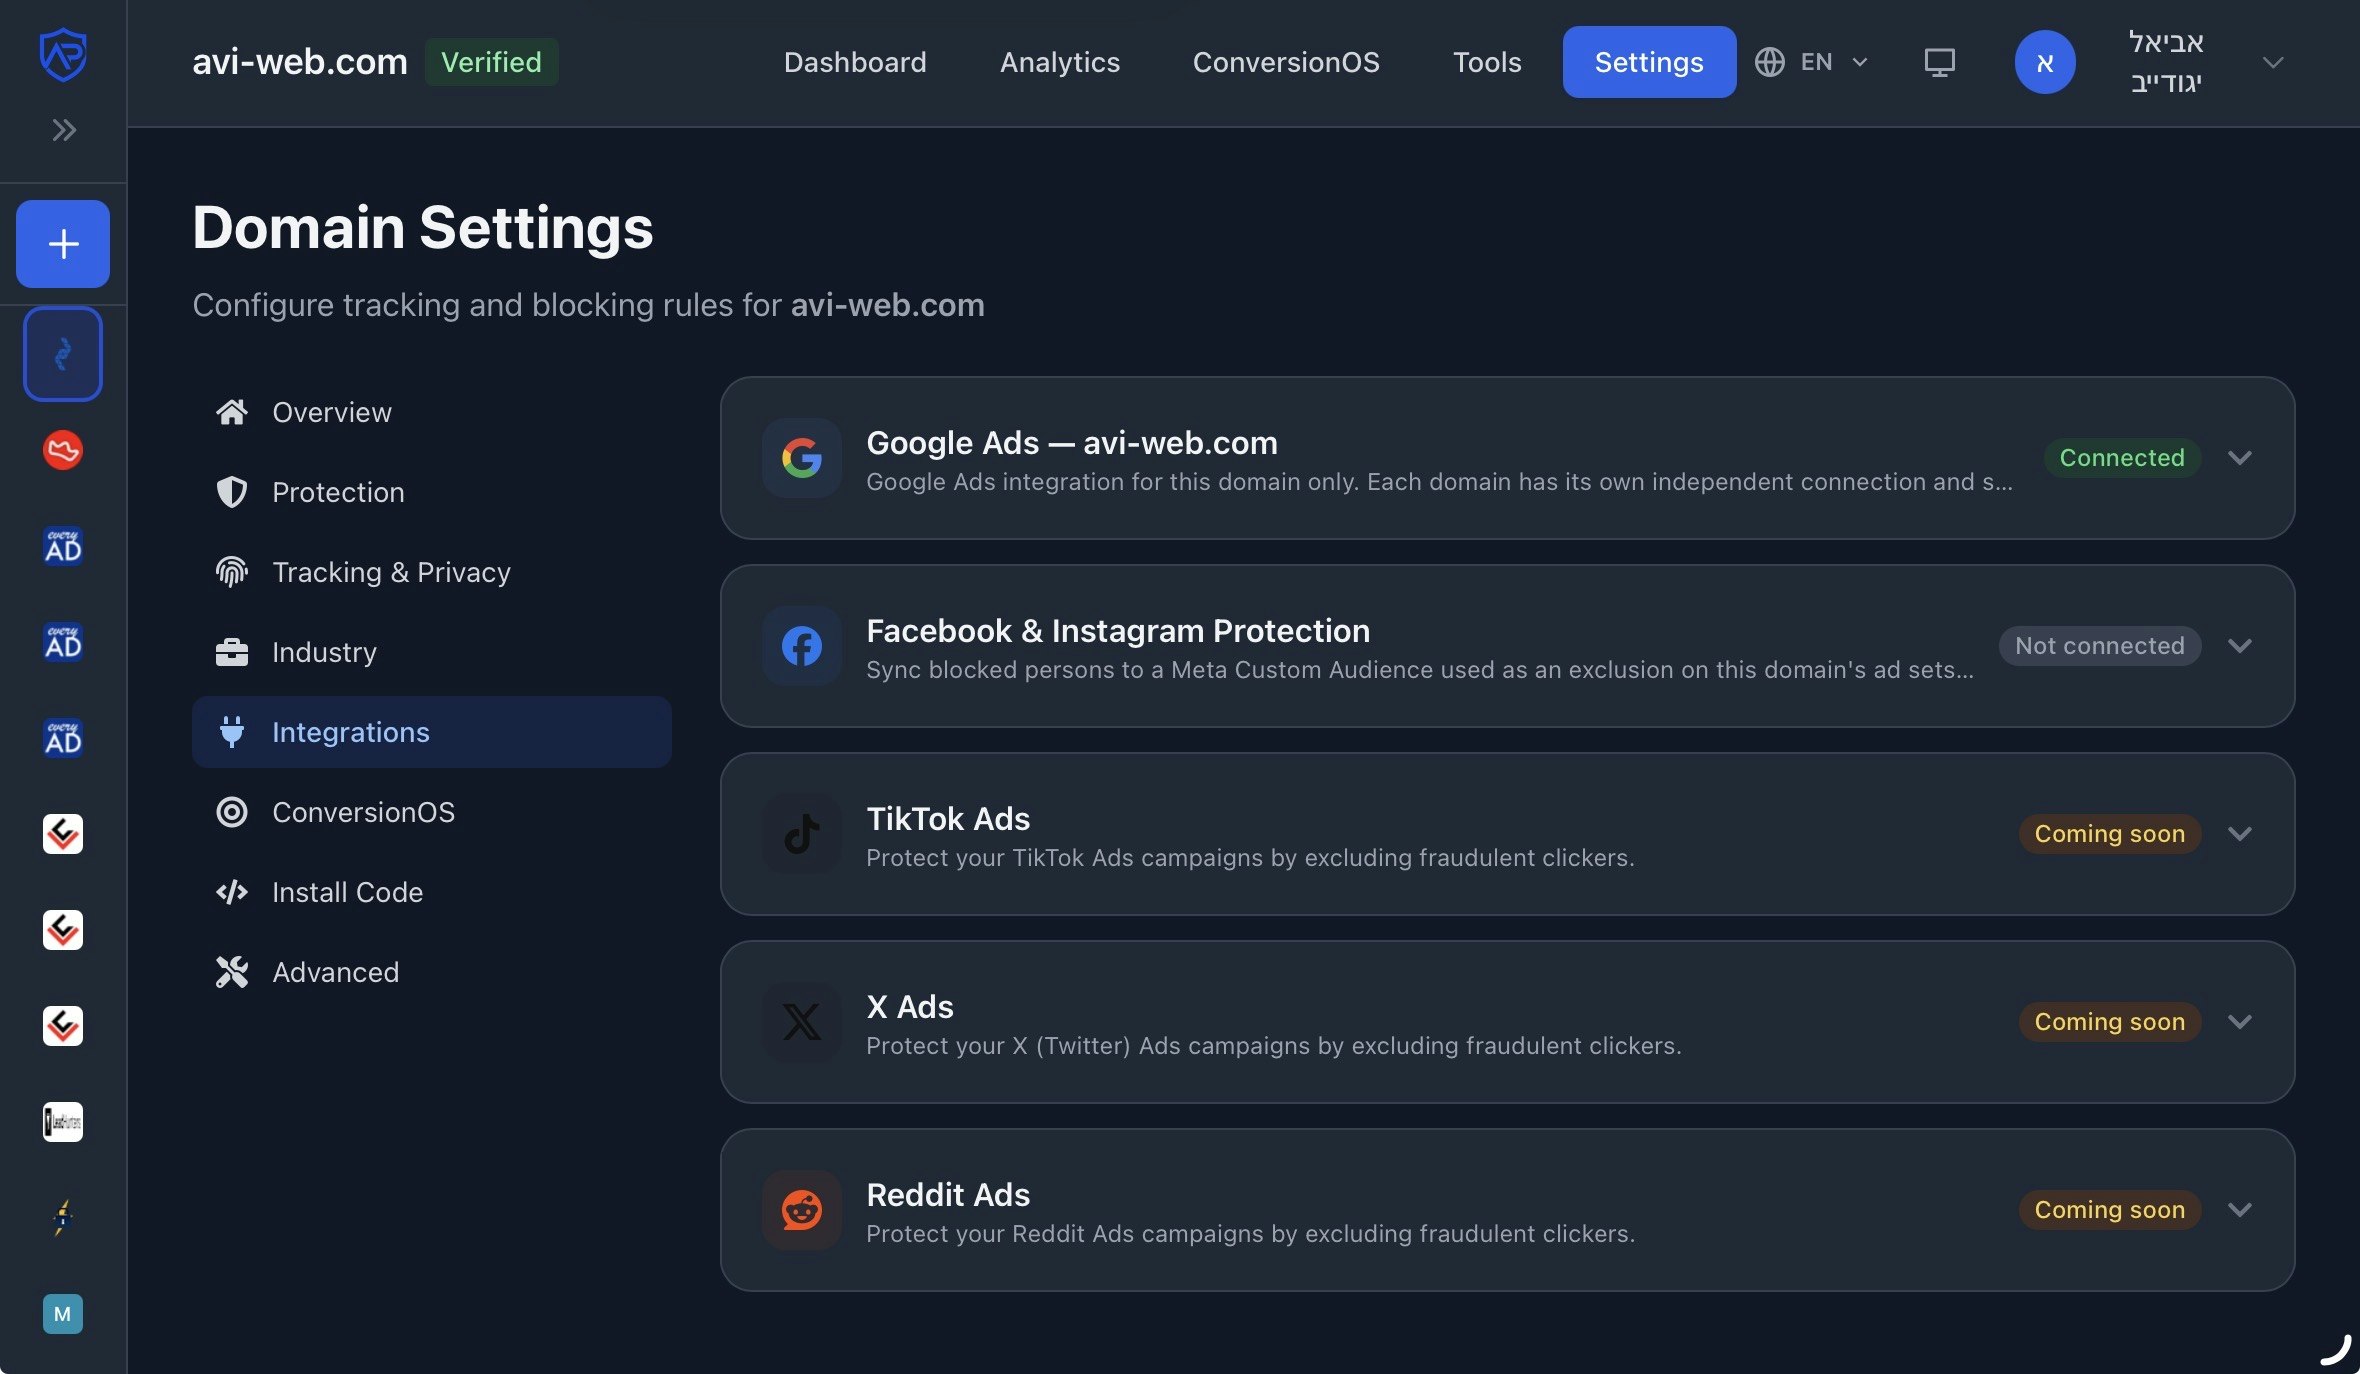
Task: Click the Coming soon badge on TikTok Ads
Action: coord(2110,834)
